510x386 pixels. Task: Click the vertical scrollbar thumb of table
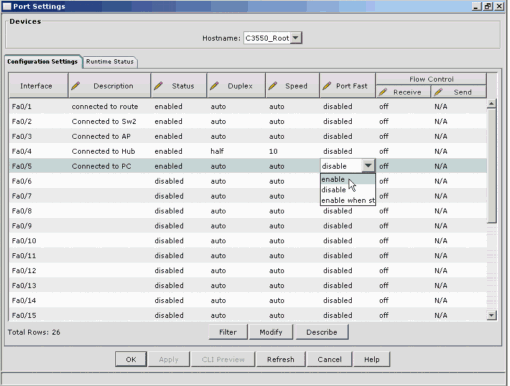(x=491, y=166)
